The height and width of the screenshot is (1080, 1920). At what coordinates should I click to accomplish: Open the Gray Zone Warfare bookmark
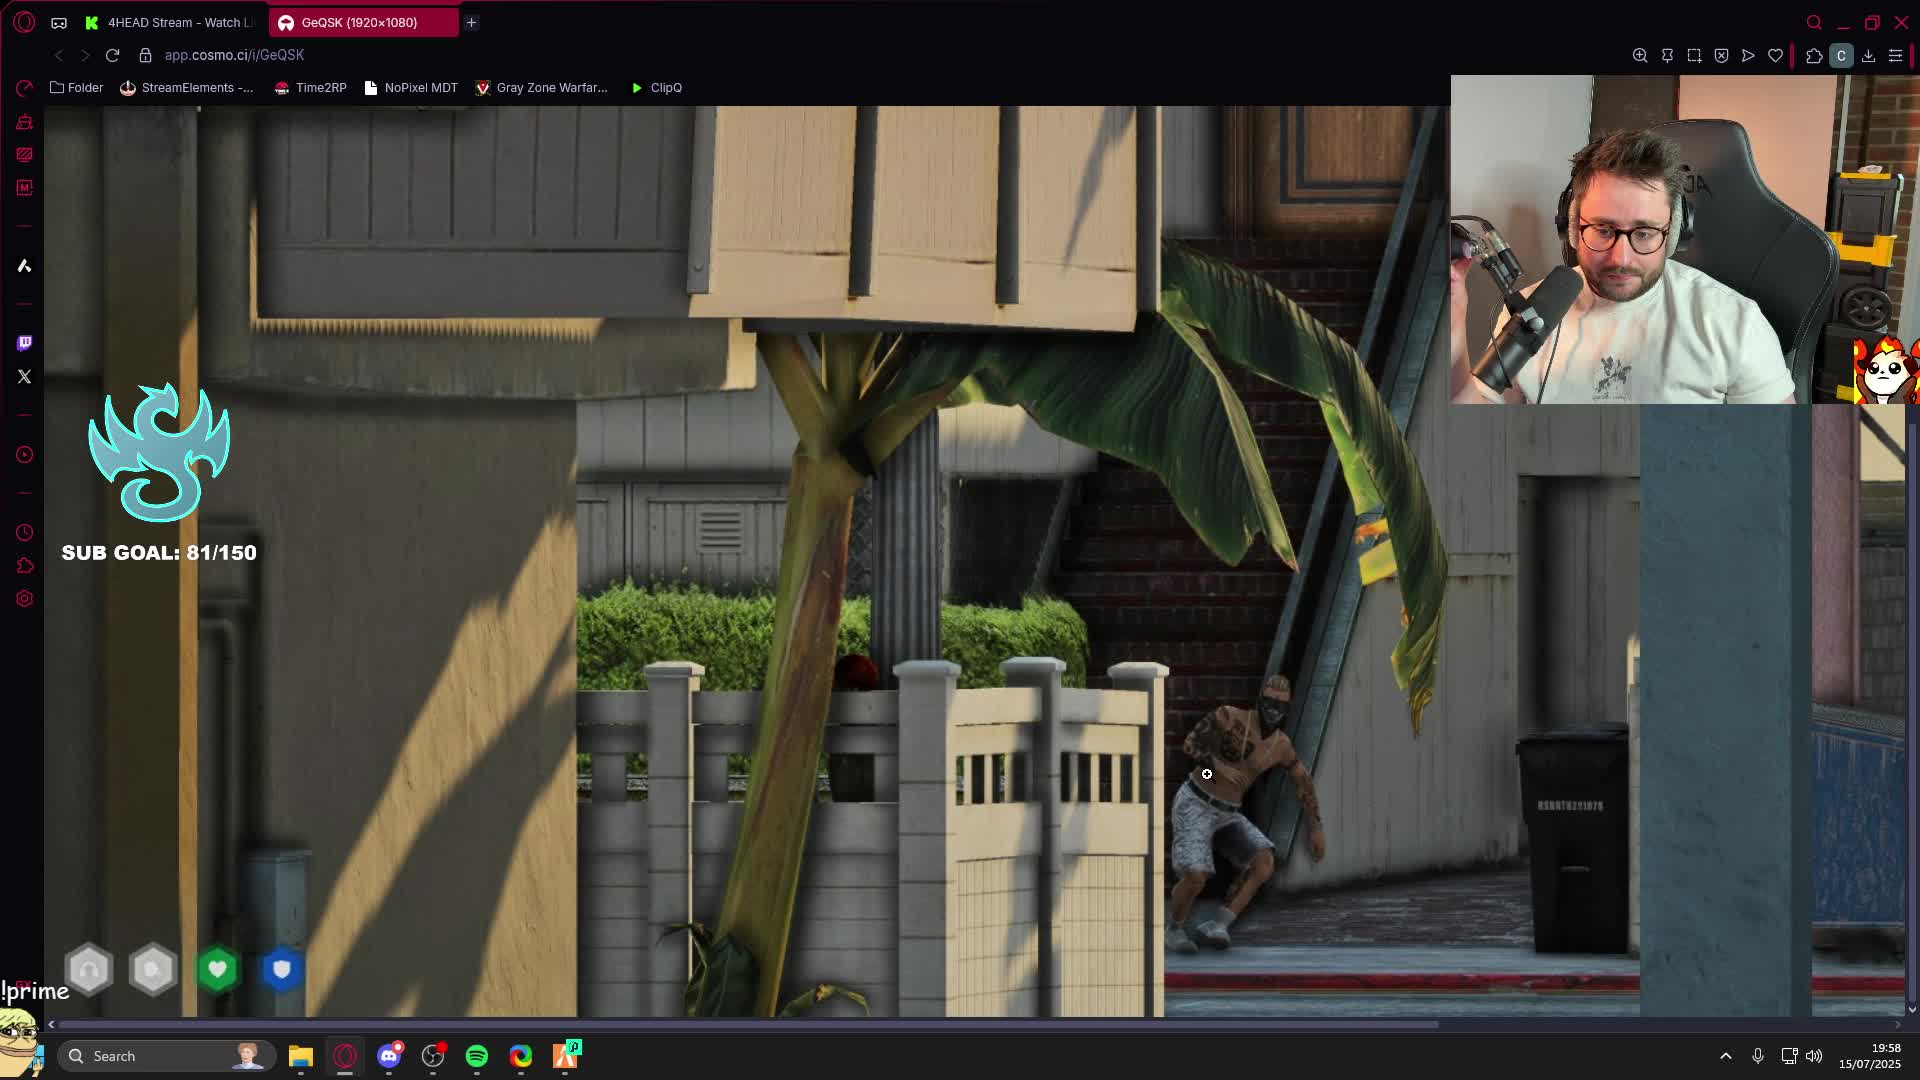coord(541,88)
